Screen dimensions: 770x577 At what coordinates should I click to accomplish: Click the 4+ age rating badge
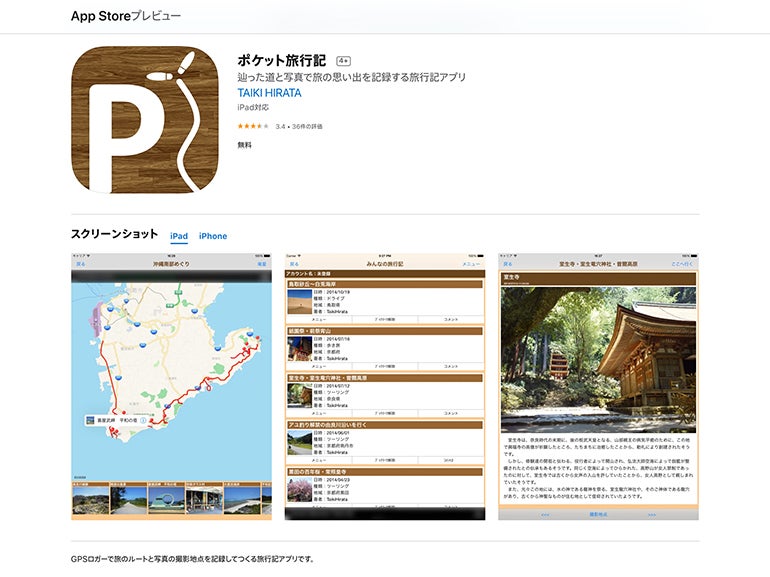tap(343, 61)
